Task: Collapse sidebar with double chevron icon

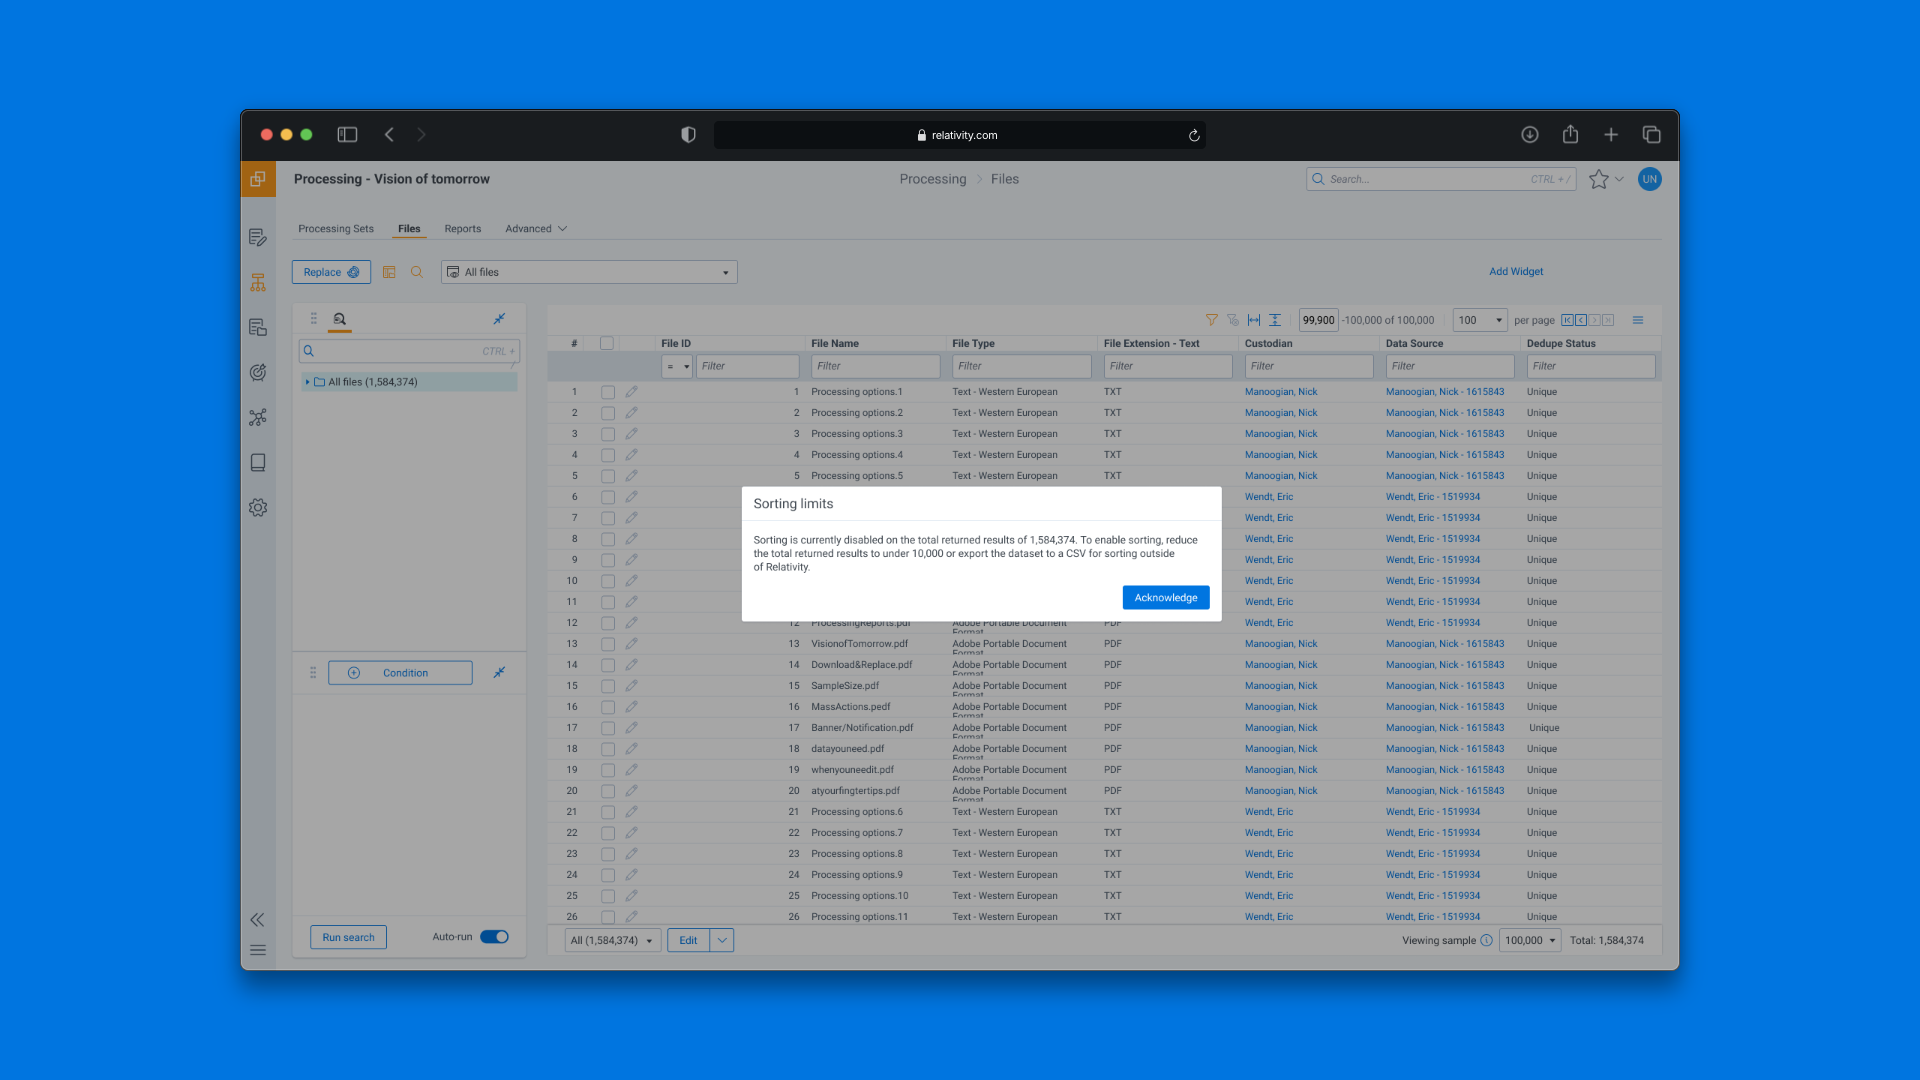Action: [x=258, y=920]
